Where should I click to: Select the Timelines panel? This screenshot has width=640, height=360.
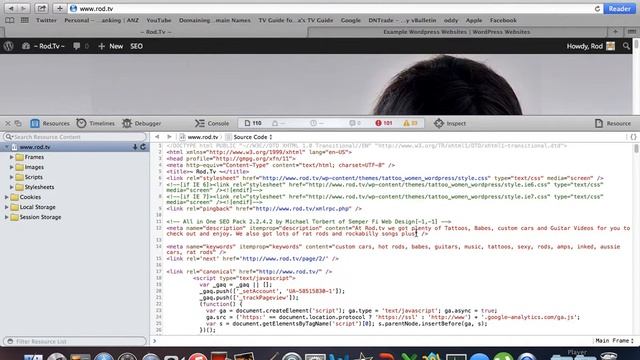click(96, 123)
